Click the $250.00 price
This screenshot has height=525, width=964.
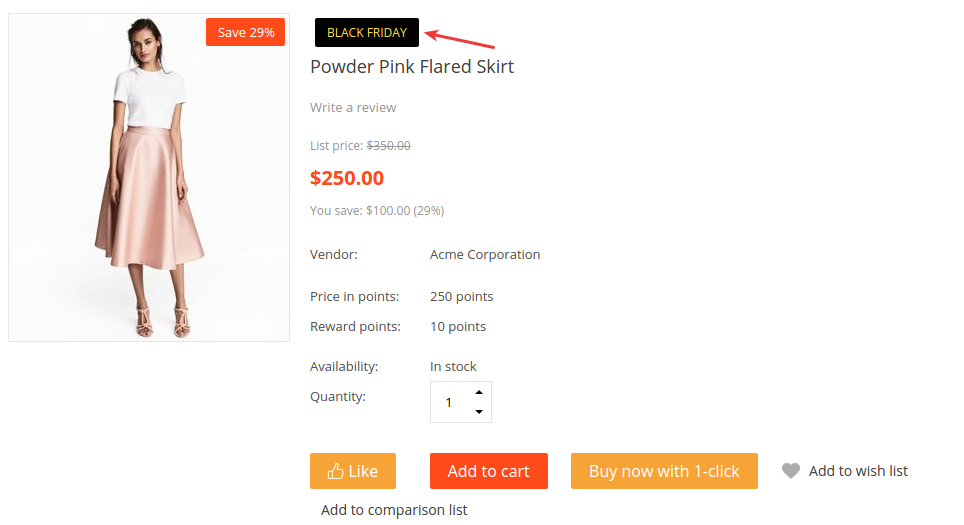[x=347, y=178]
